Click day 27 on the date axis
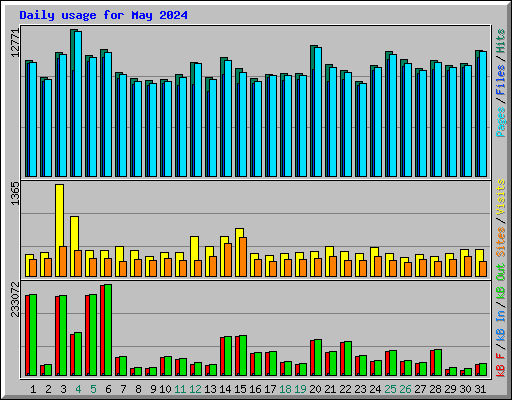Image resolution: width=512 pixels, height=400 pixels. point(420,389)
